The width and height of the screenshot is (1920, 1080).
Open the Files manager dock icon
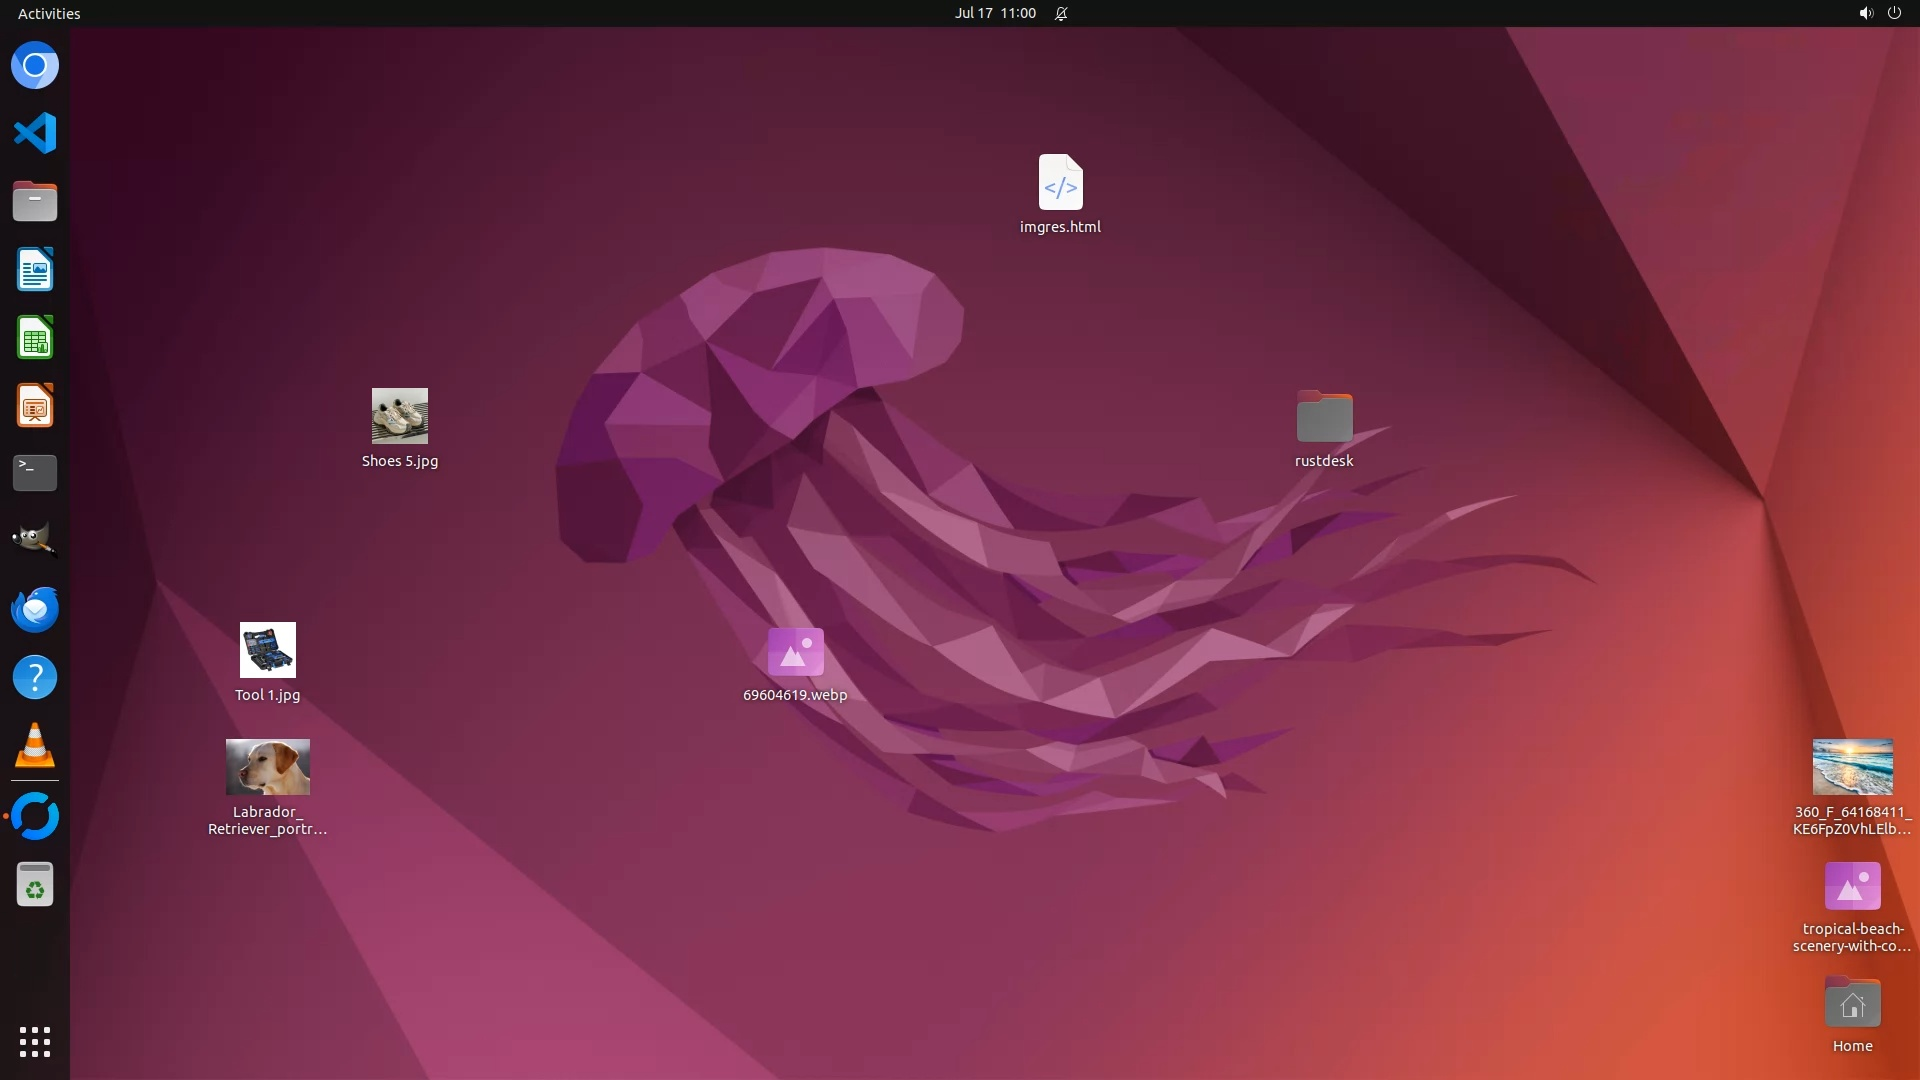tap(35, 202)
